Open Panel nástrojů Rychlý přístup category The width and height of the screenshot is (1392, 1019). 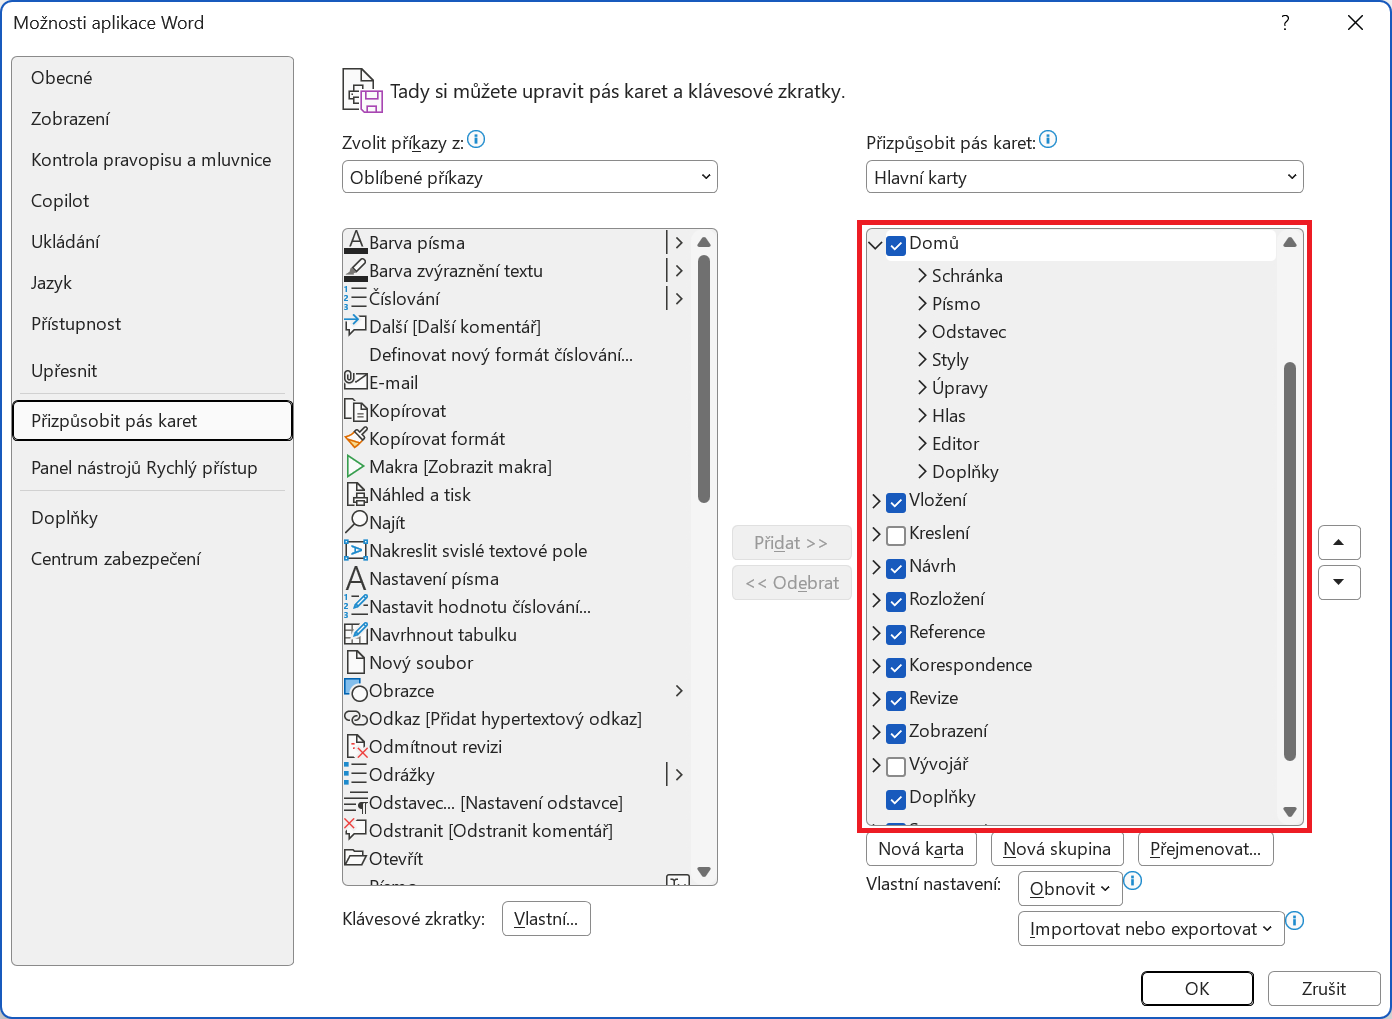tap(153, 468)
